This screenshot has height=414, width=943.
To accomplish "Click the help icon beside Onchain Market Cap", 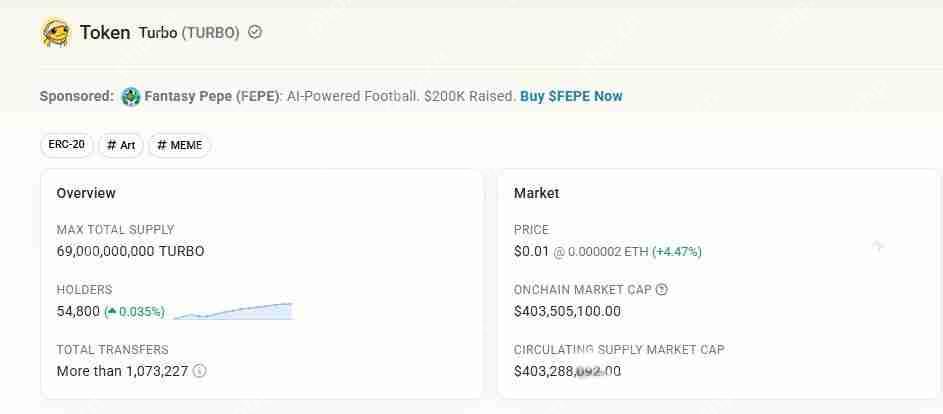I will point(662,290).
